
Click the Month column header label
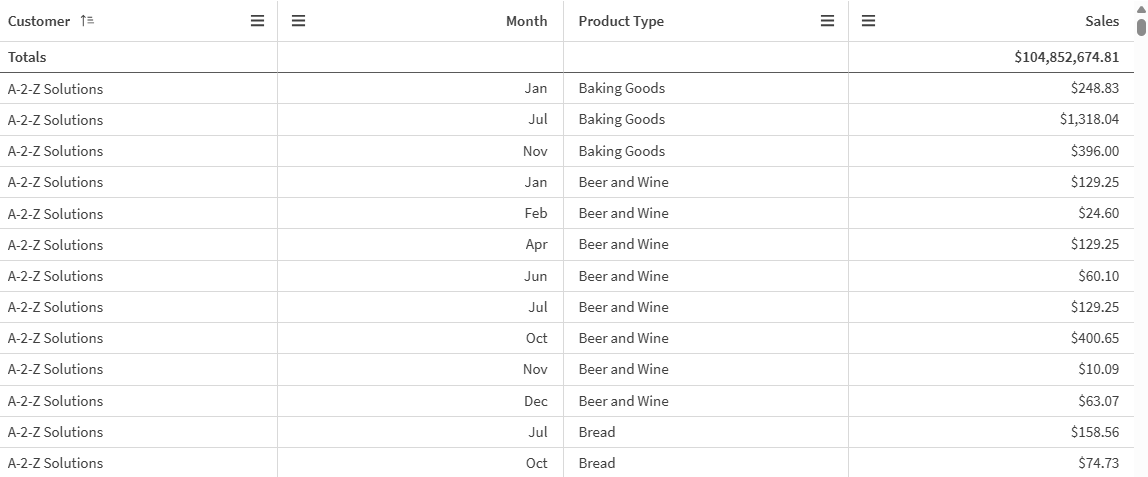coord(526,21)
